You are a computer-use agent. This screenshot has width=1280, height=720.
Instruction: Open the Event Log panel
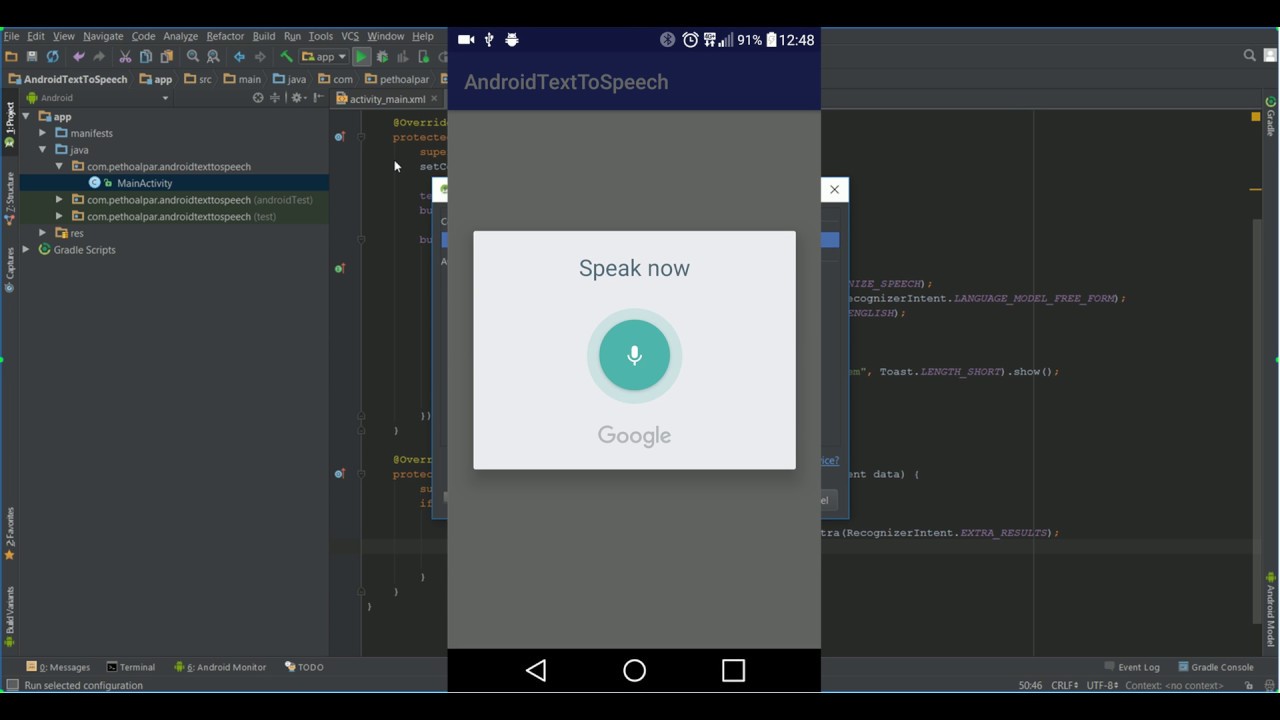pos(1132,667)
